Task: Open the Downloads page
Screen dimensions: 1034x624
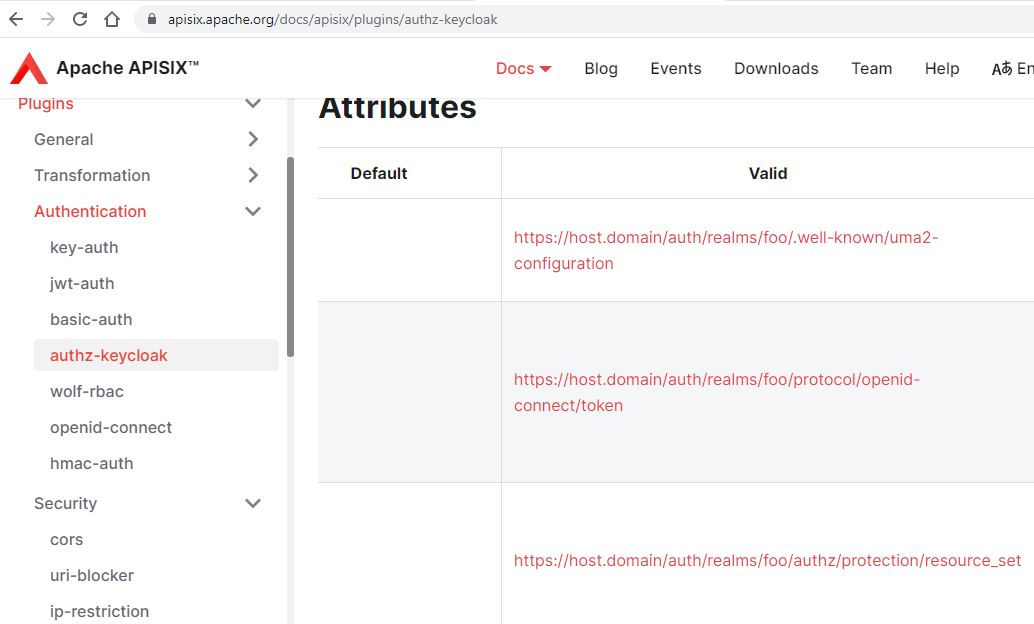Action: tap(776, 69)
